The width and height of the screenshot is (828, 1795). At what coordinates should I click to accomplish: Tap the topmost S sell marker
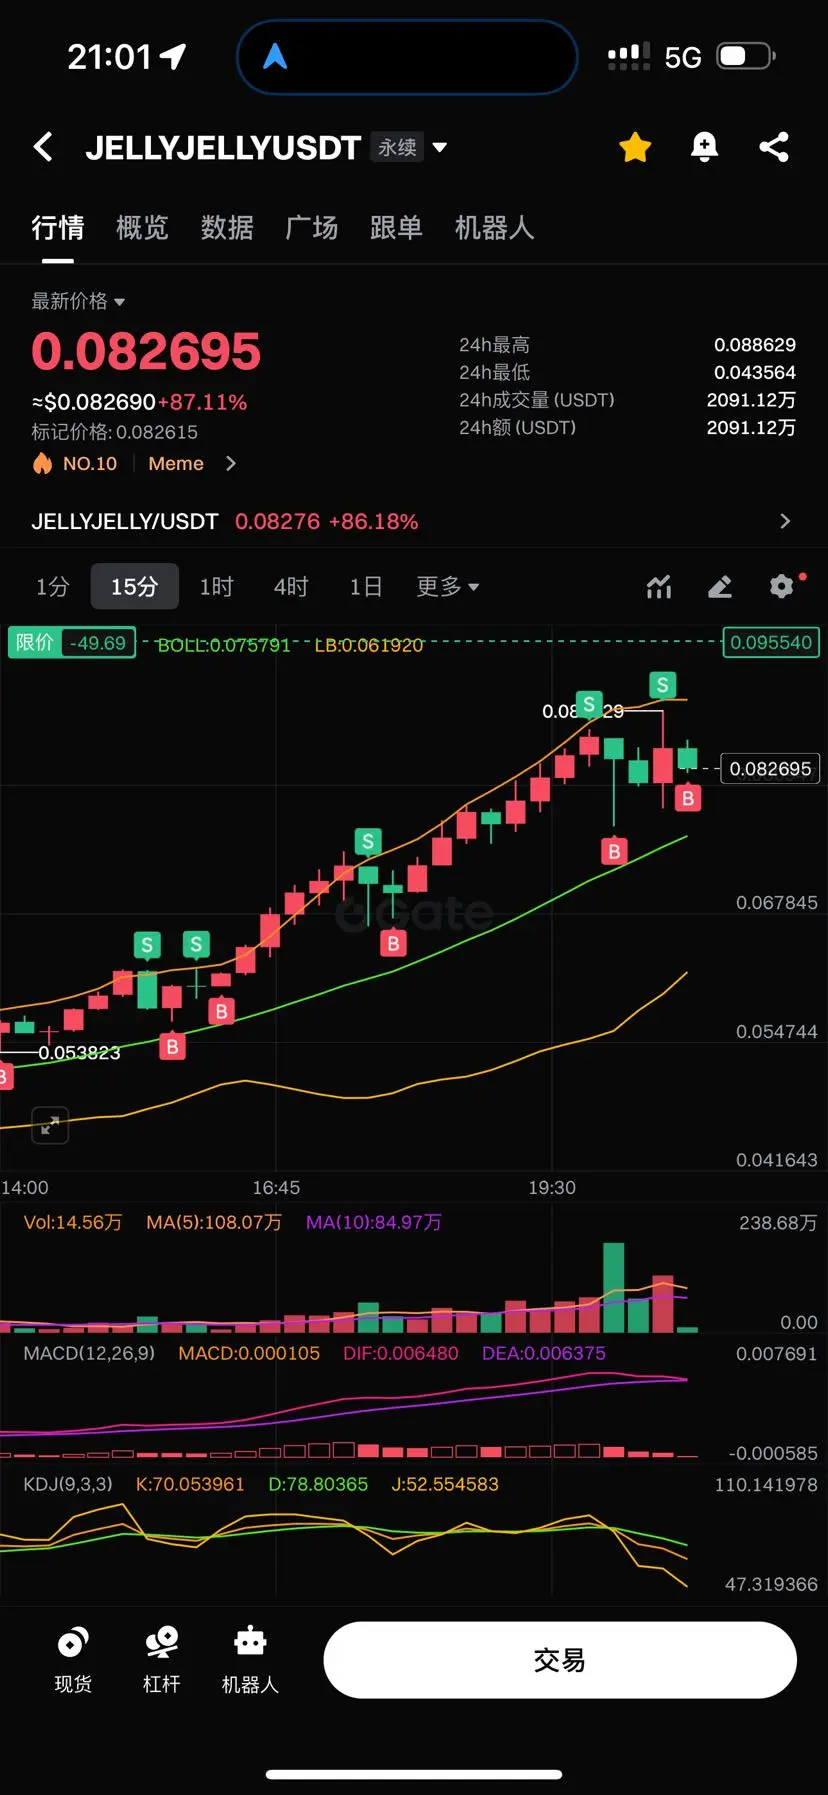point(662,685)
